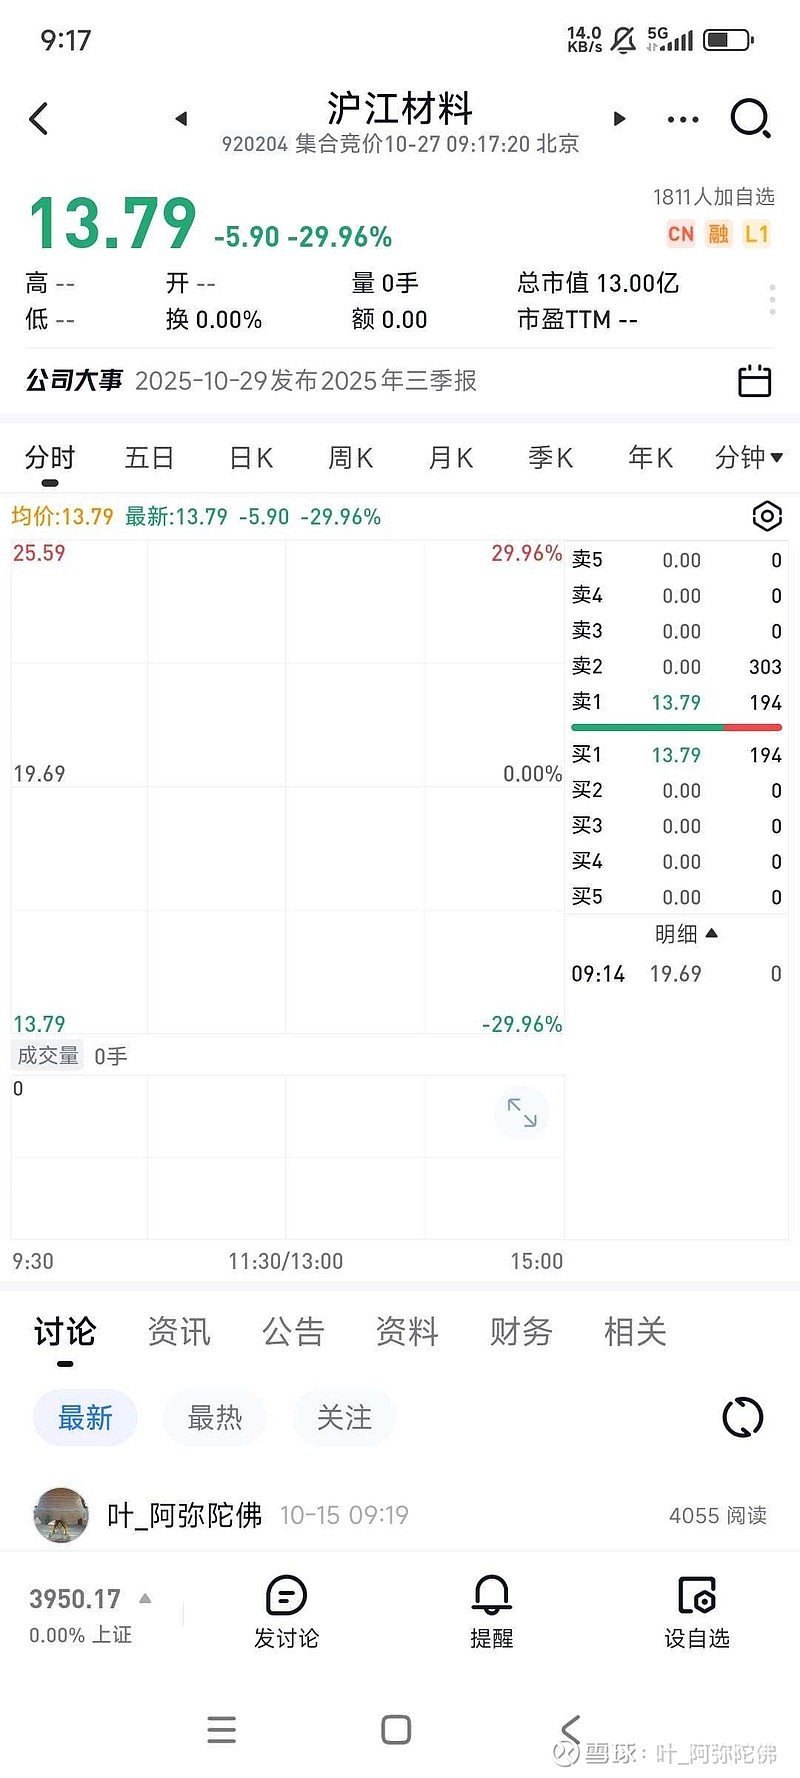The width and height of the screenshot is (800, 1778).
Task: Tap the back arrow at top left
Action: 39,119
